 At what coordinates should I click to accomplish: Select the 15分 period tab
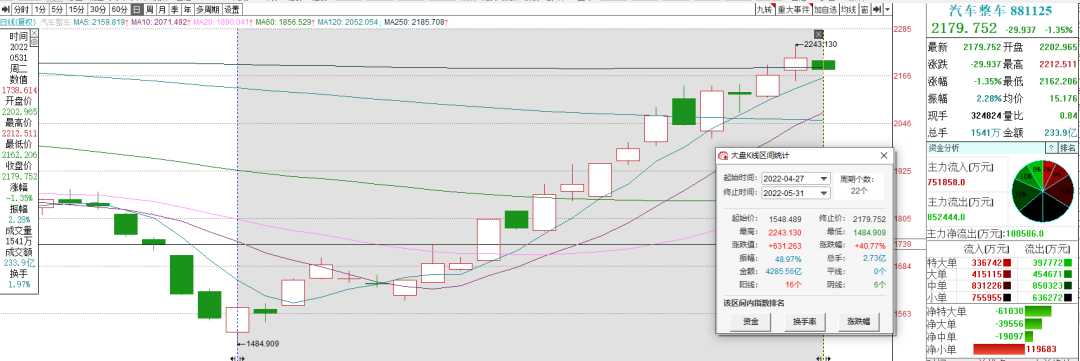(77, 10)
